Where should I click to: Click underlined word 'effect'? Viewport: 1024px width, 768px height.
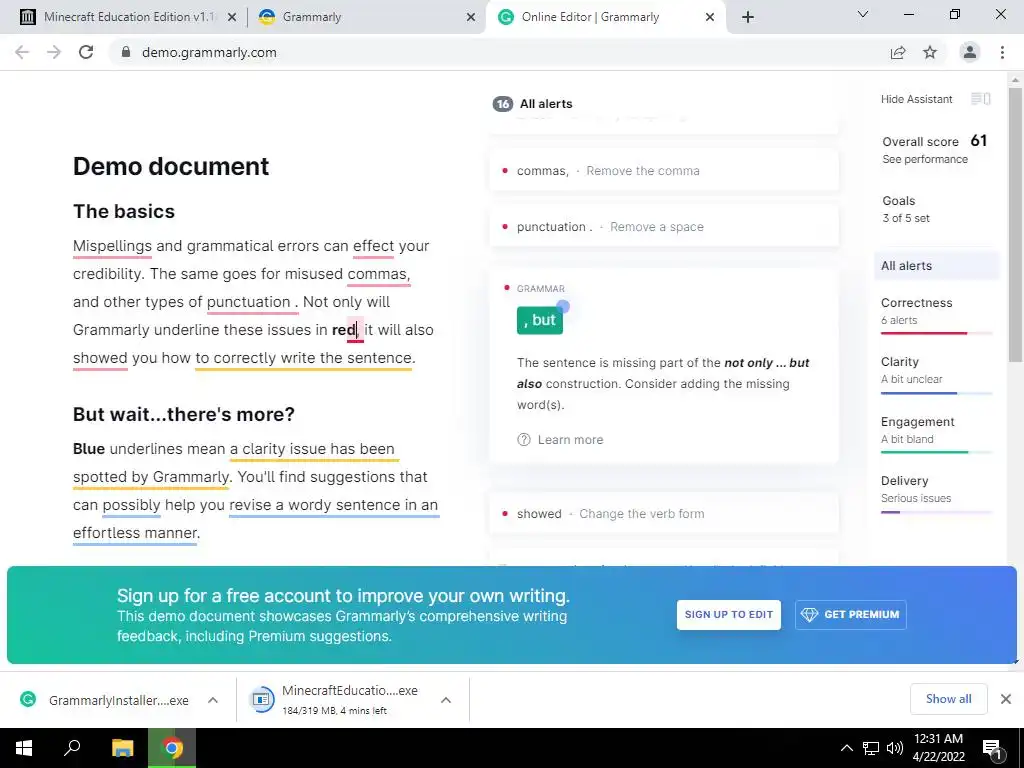coord(374,246)
